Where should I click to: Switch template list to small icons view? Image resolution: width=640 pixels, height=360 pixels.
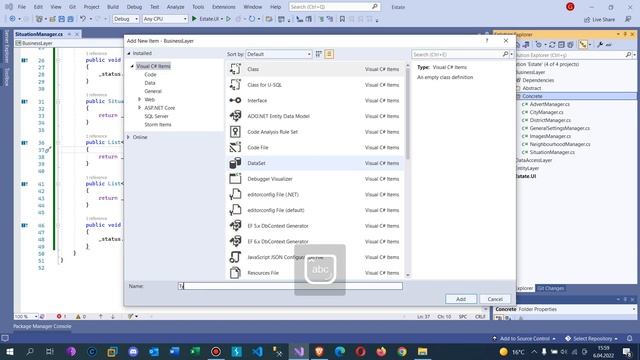pyautogui.click(x=319, y=54)
